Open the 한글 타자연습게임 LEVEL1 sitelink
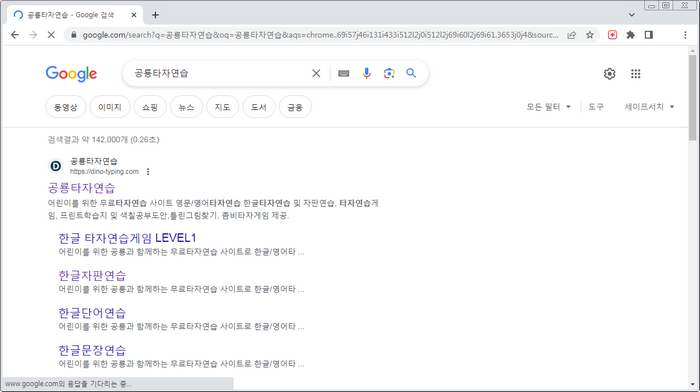The image size is (700, 392). tap(127, 238)
